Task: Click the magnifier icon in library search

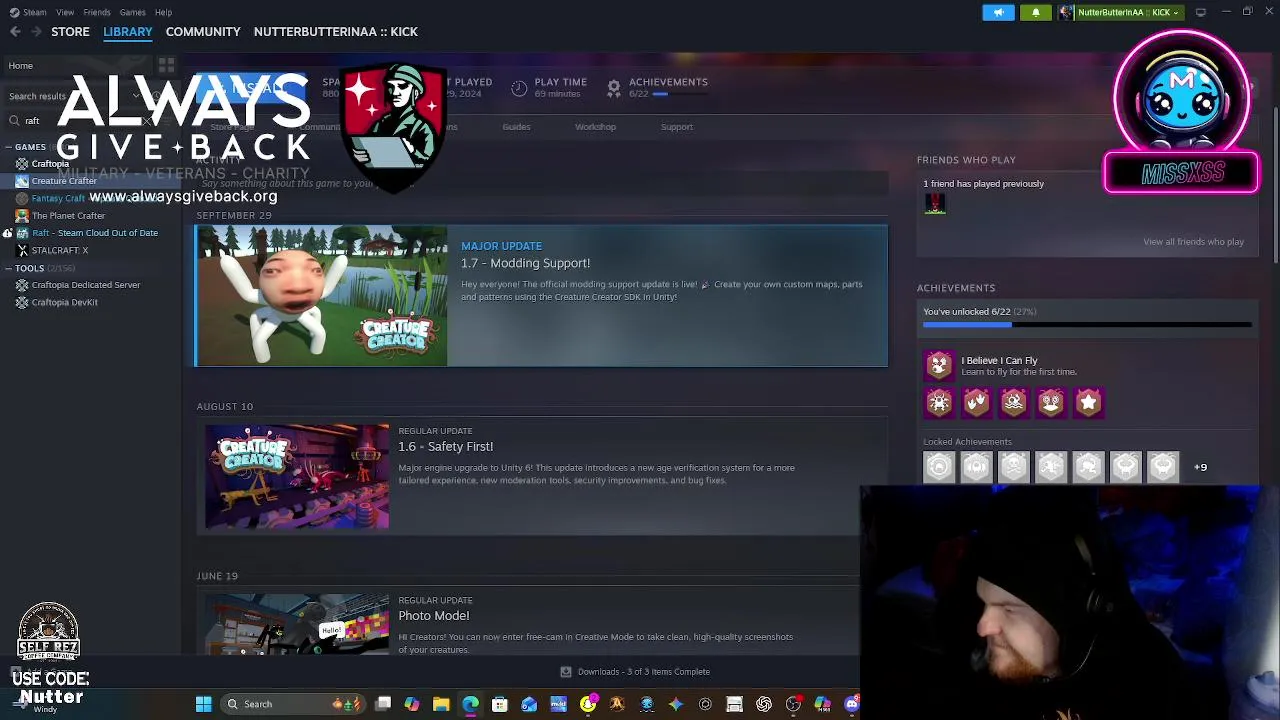Action: (14, 121)
